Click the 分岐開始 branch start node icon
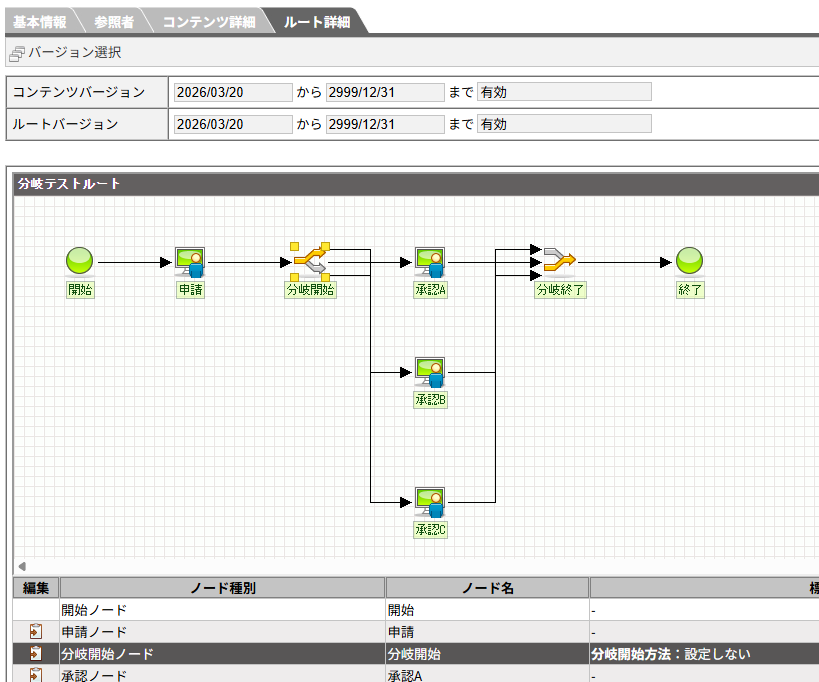This screenshot has width=819, height=682. (x=310, y=262)
